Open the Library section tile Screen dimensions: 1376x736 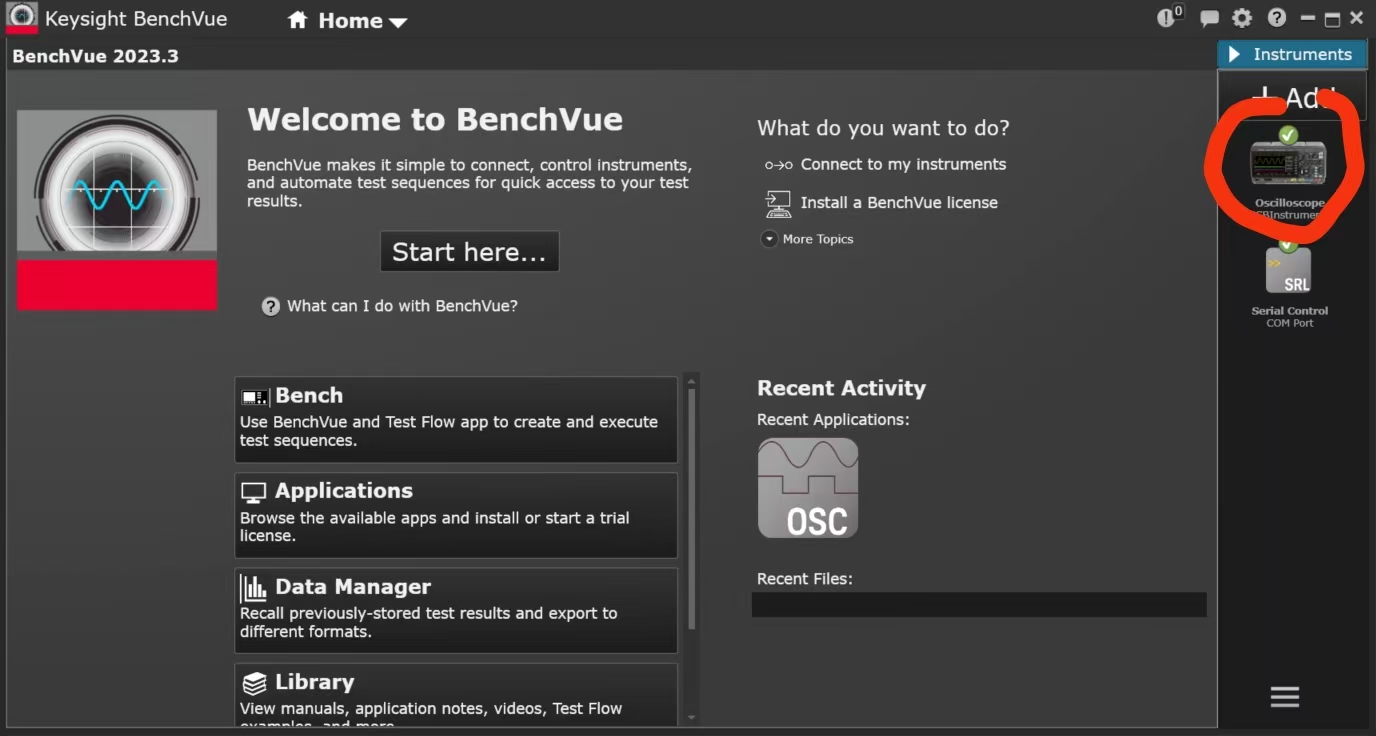click(456, 695)
